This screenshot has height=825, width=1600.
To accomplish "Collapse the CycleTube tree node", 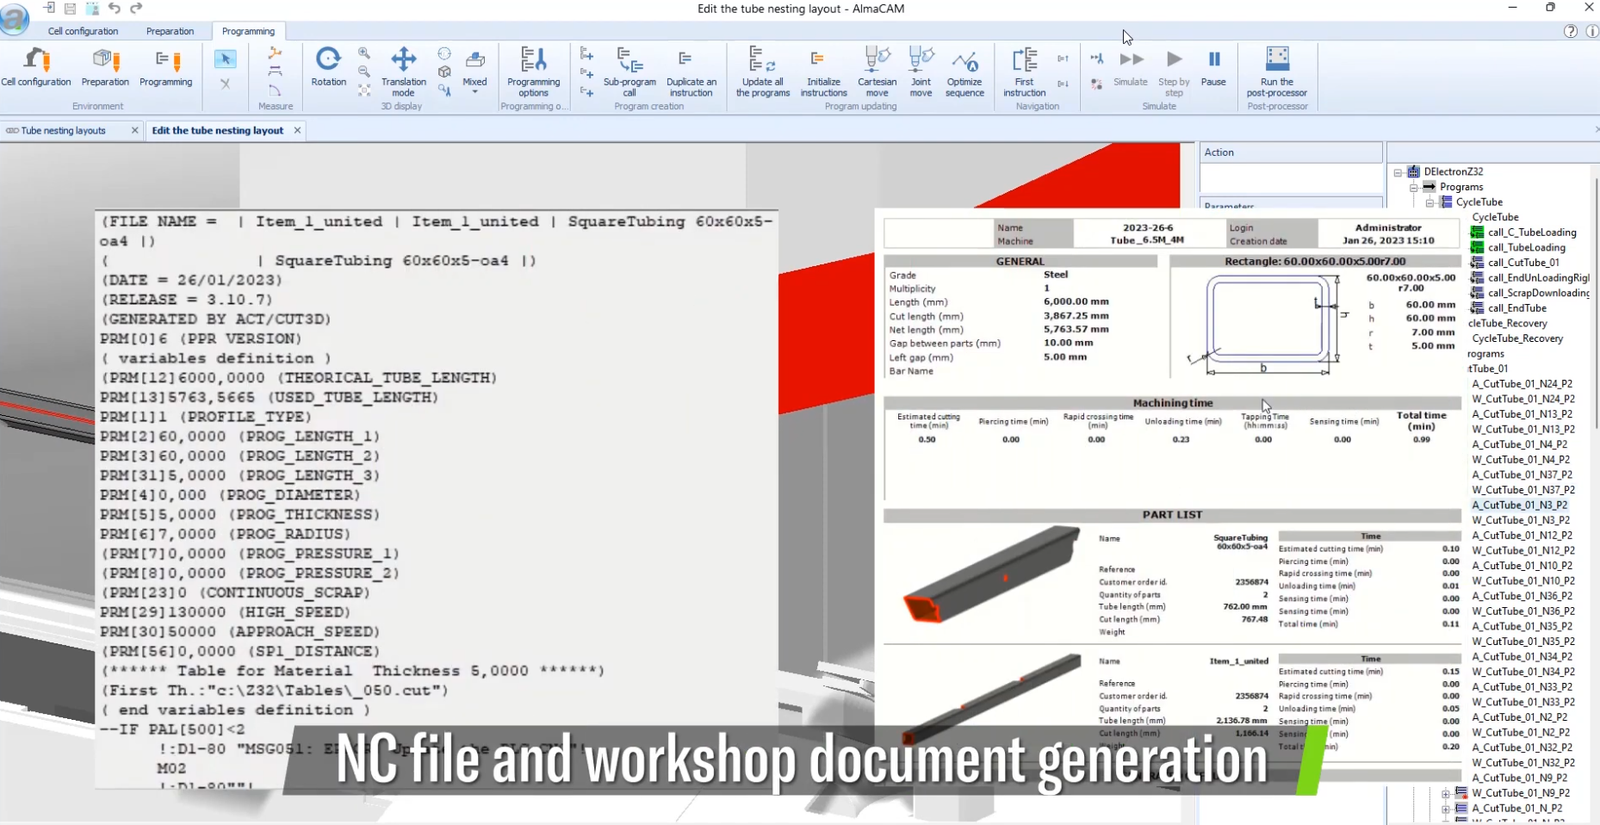I will (x=1430, y=202).
